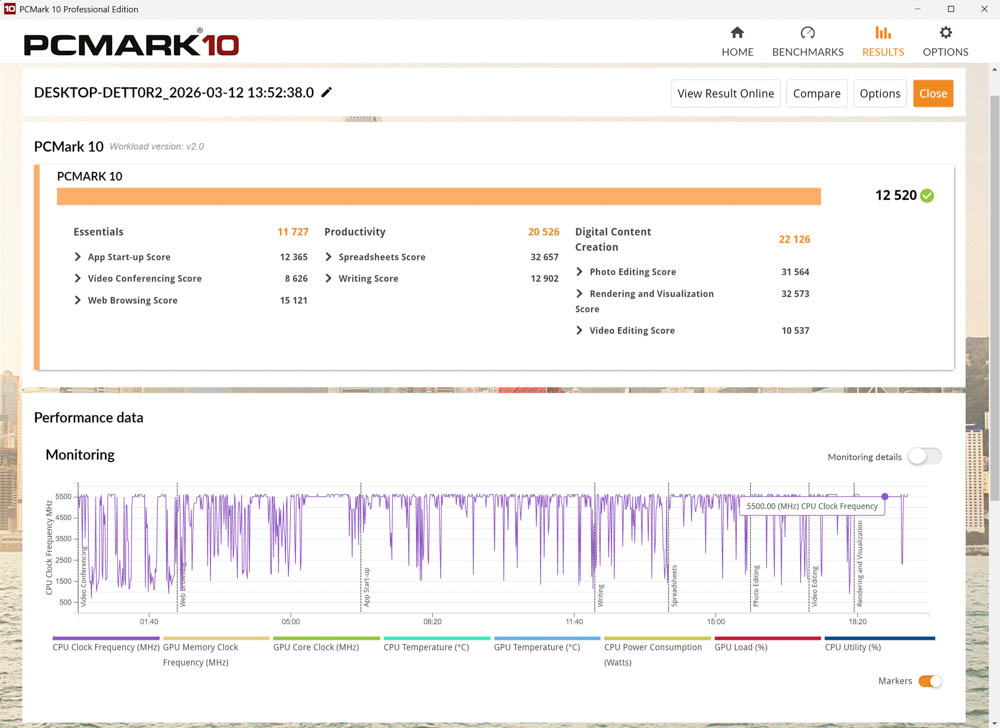1000x728 pixels.
Task: Open Options gear icon
Action: [x=945, y=33]
